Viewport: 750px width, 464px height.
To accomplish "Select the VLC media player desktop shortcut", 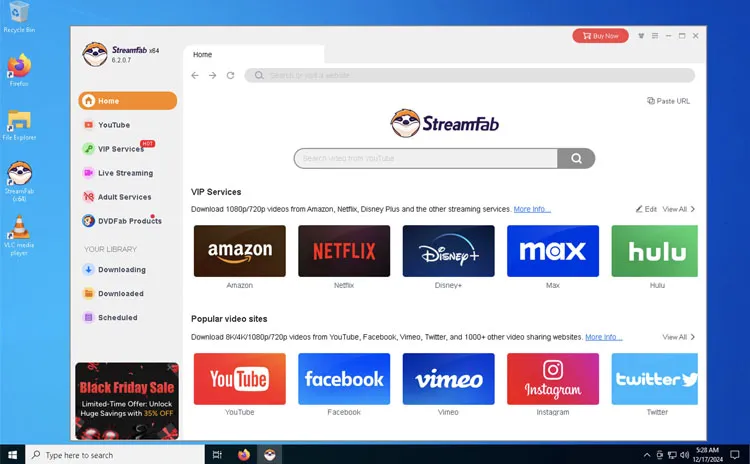I will (x=19, y=235).
